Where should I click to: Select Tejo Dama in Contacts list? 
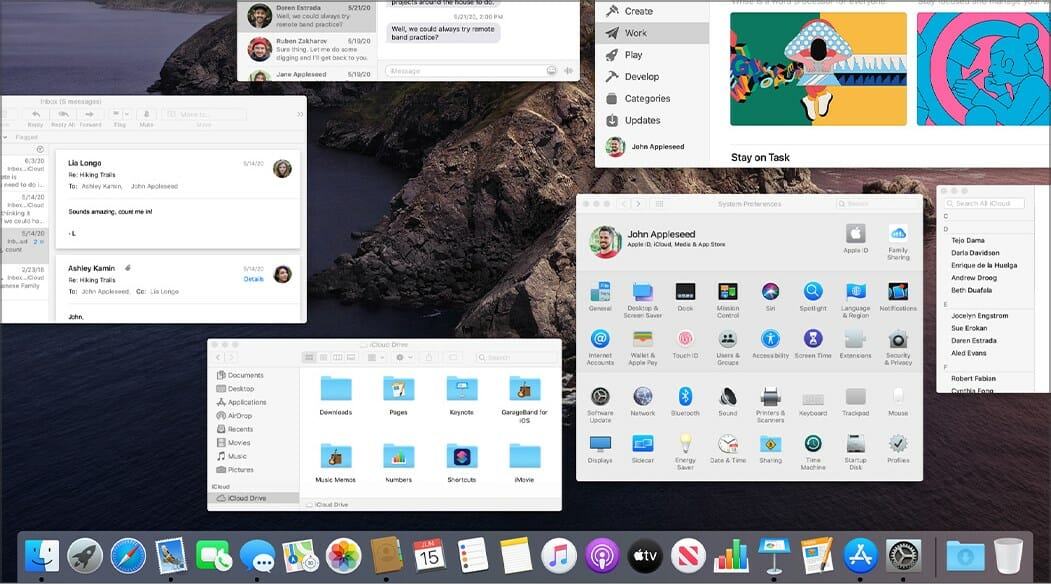(x=968, y=240)
